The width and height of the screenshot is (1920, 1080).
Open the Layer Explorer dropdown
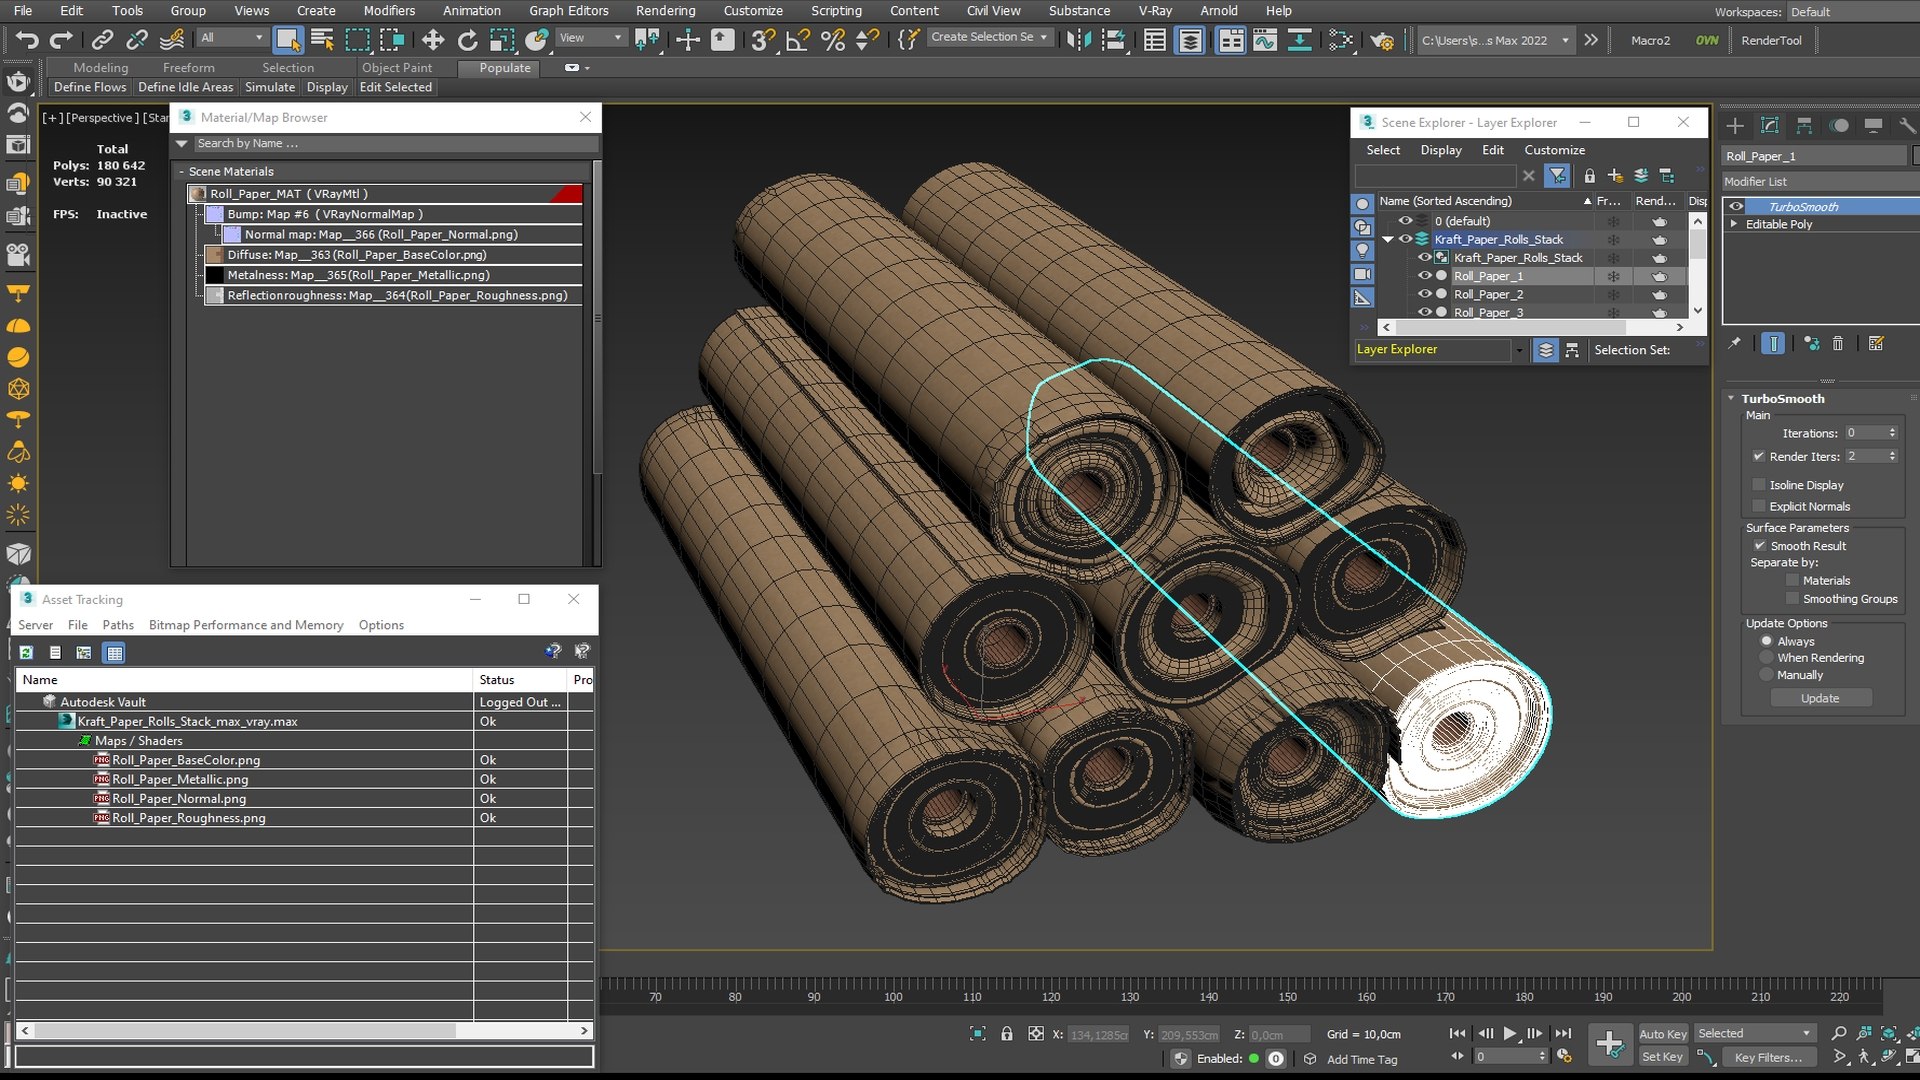point(1519,350)
